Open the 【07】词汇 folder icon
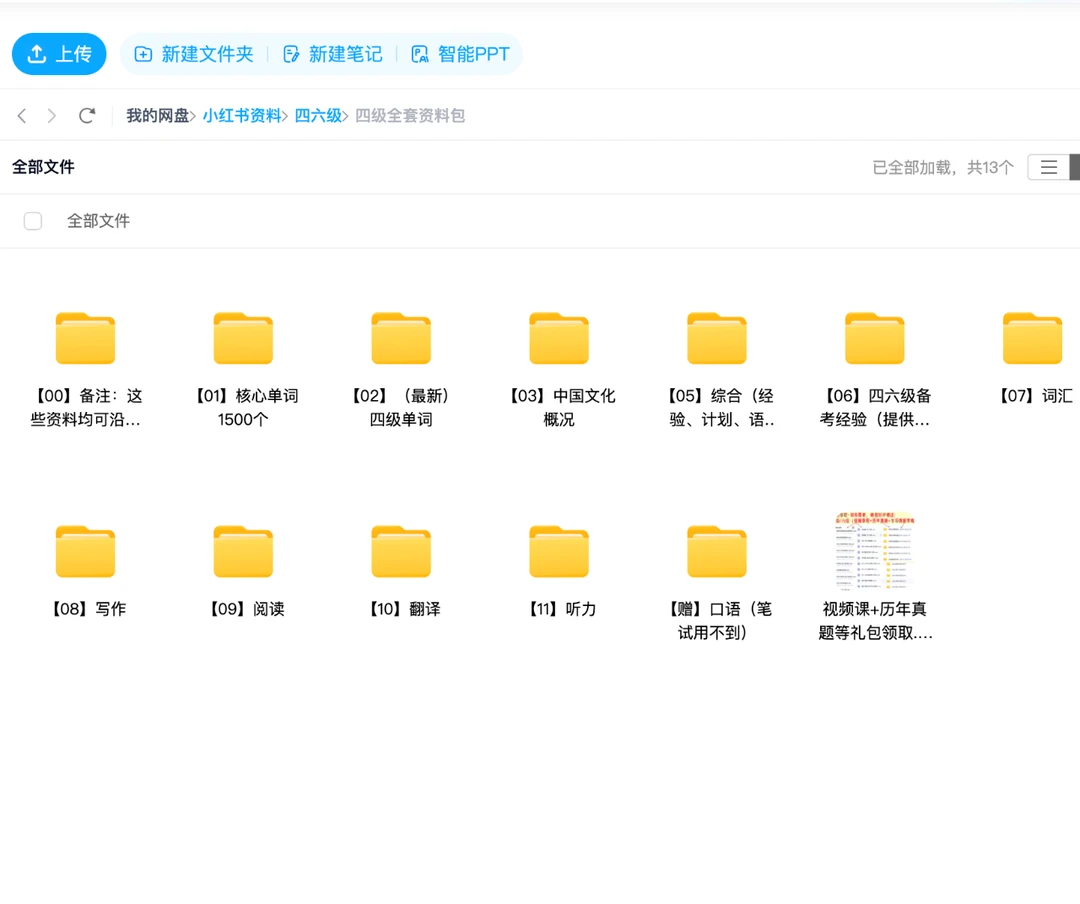This screenshot has height=904, width=1080. pyautogui.click(x=1032, y=338)
